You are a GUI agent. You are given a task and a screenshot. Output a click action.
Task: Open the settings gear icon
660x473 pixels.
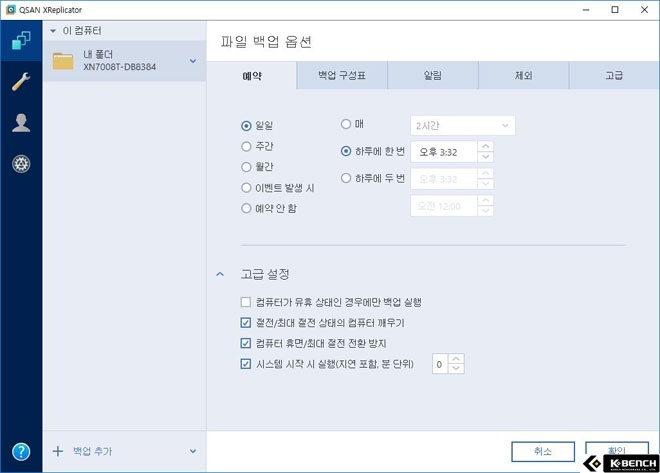tap(21, 164)
